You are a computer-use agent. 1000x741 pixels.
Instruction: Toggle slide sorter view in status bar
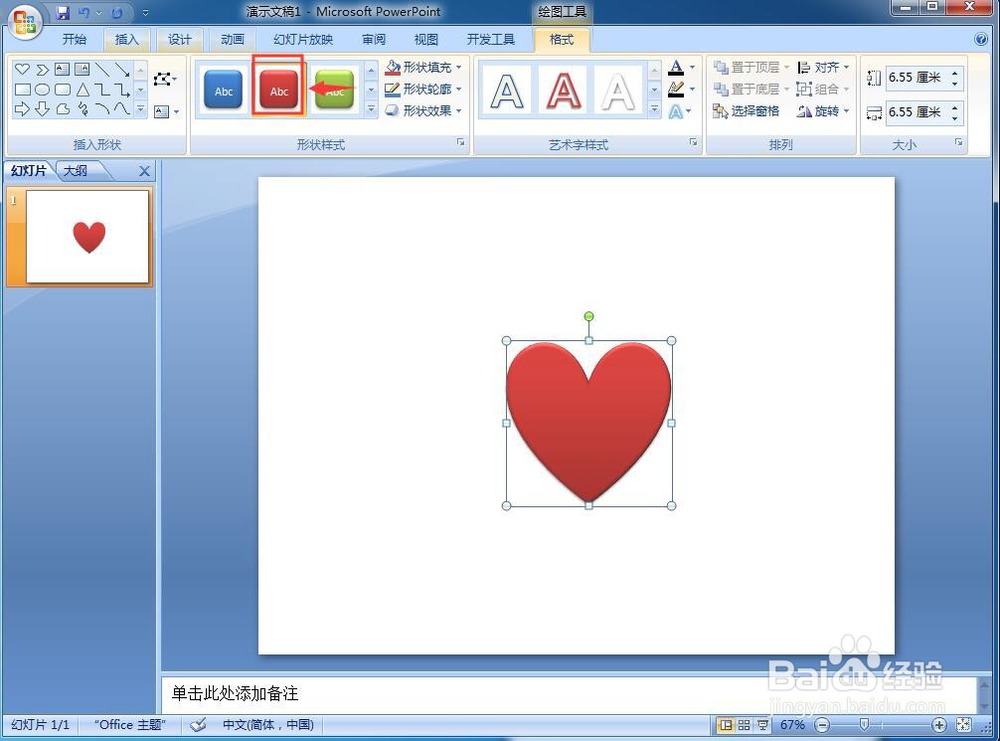(x=744, y=725)
